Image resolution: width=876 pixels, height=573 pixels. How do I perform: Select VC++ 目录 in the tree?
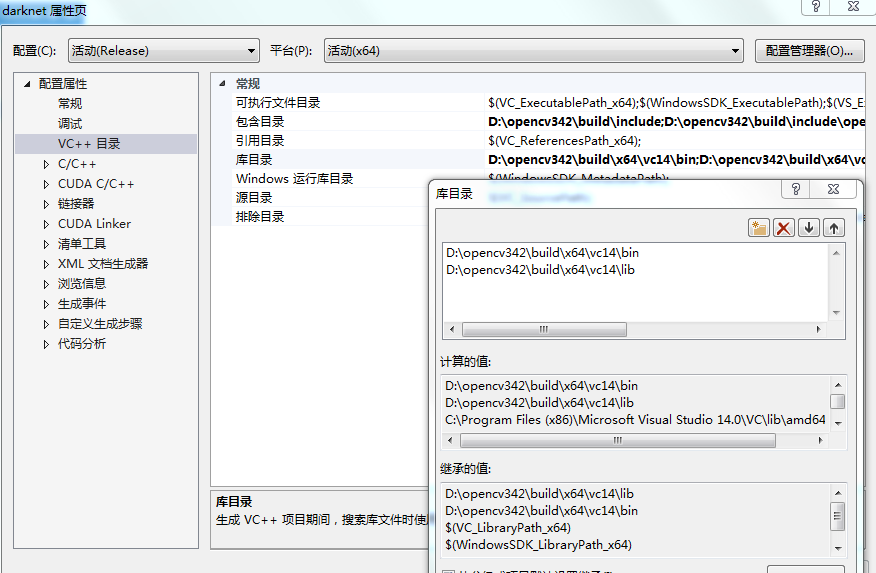coord(89,144)
